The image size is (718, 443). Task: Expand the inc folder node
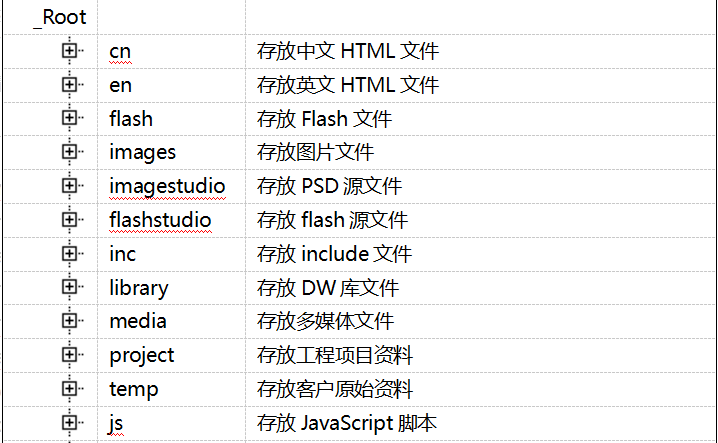pyautogui.click(x=69, y=253)
